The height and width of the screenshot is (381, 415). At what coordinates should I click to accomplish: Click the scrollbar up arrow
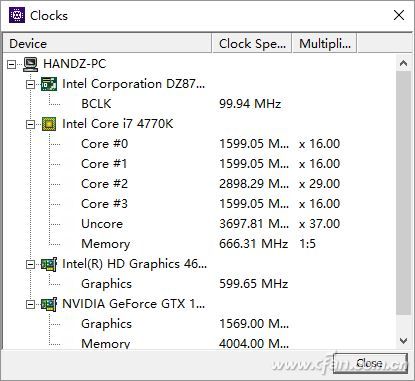point(403,63)
